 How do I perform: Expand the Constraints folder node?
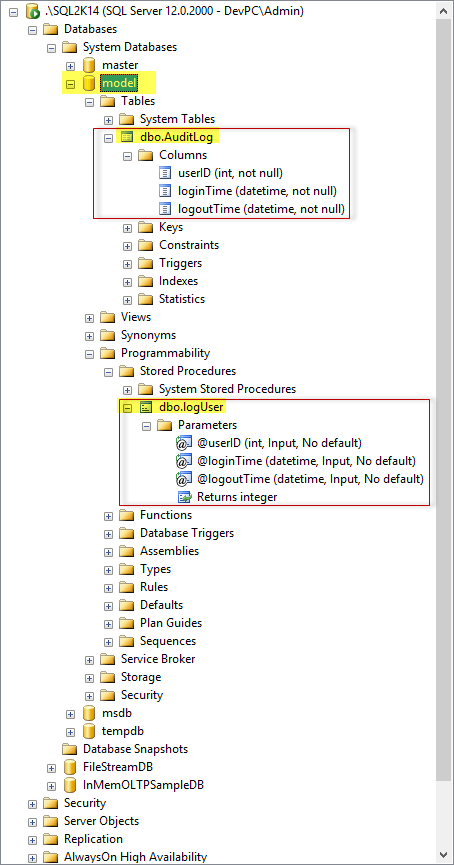click(x=128, y=245)
